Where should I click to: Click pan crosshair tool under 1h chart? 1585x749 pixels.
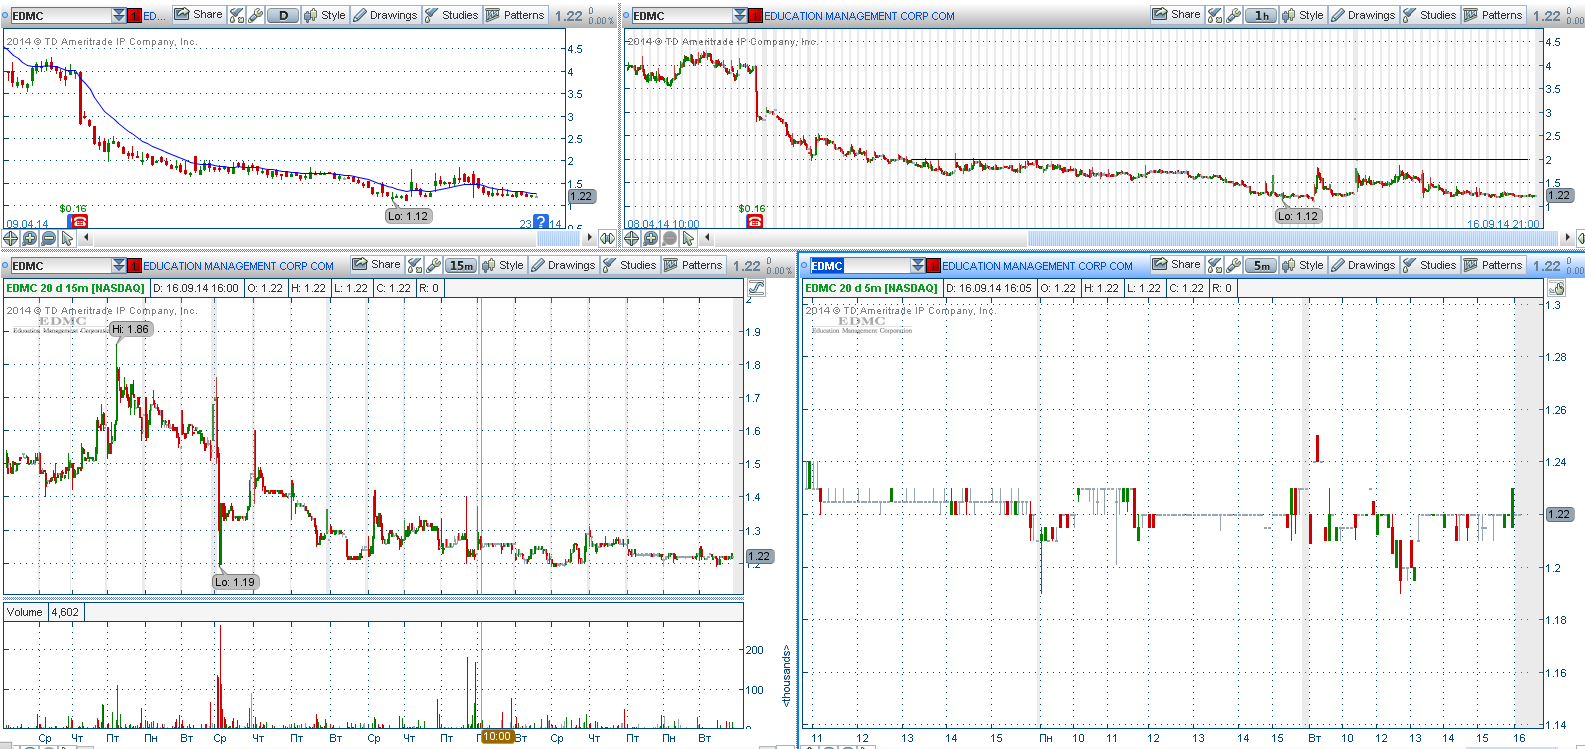632,238
